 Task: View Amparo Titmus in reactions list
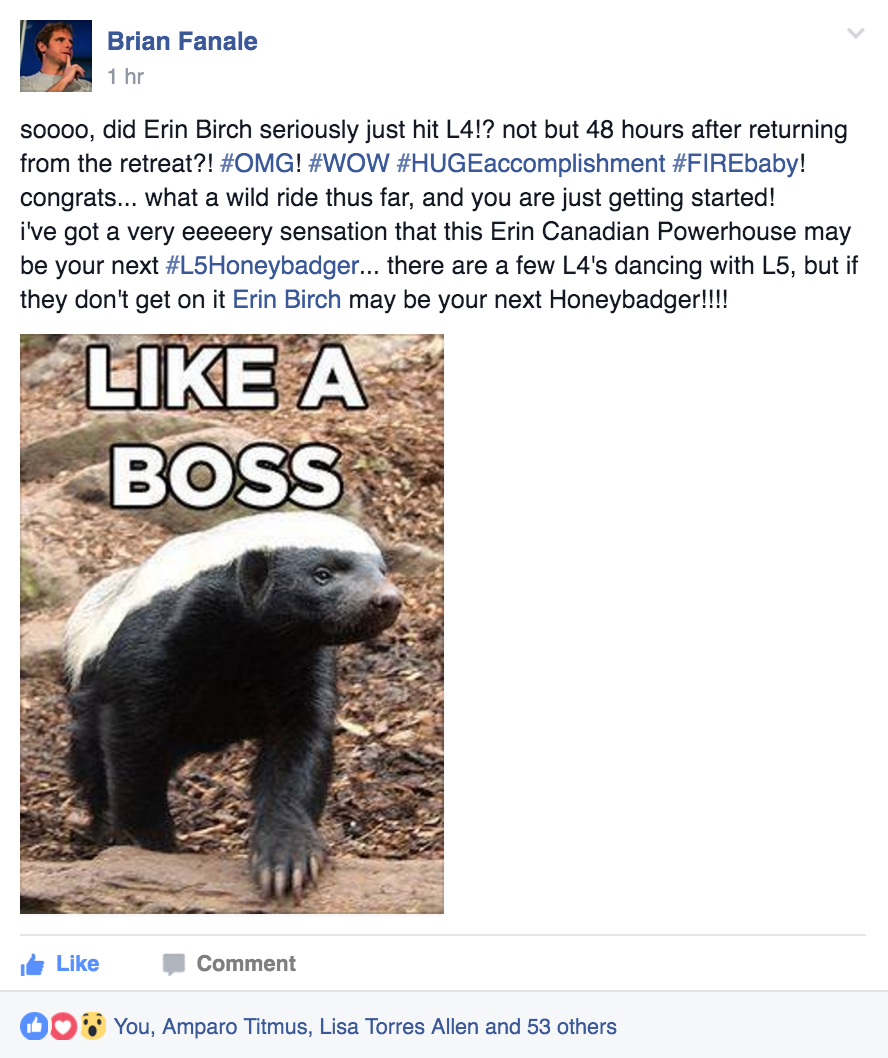click(236, 1026)
